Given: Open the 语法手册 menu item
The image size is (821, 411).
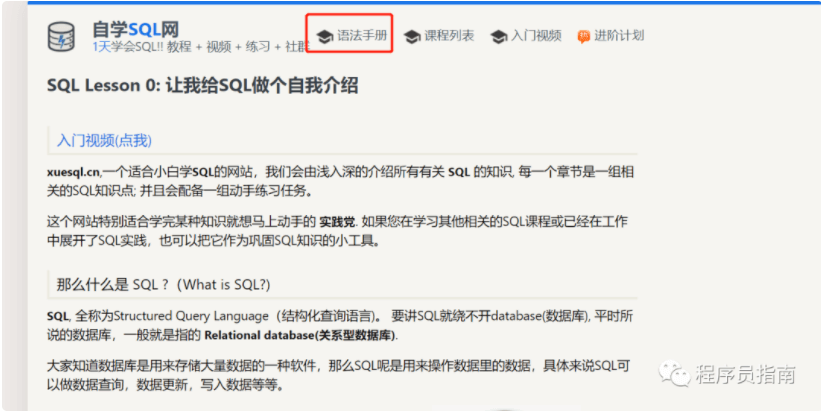Looking at the screenshot, I should 359,36.
